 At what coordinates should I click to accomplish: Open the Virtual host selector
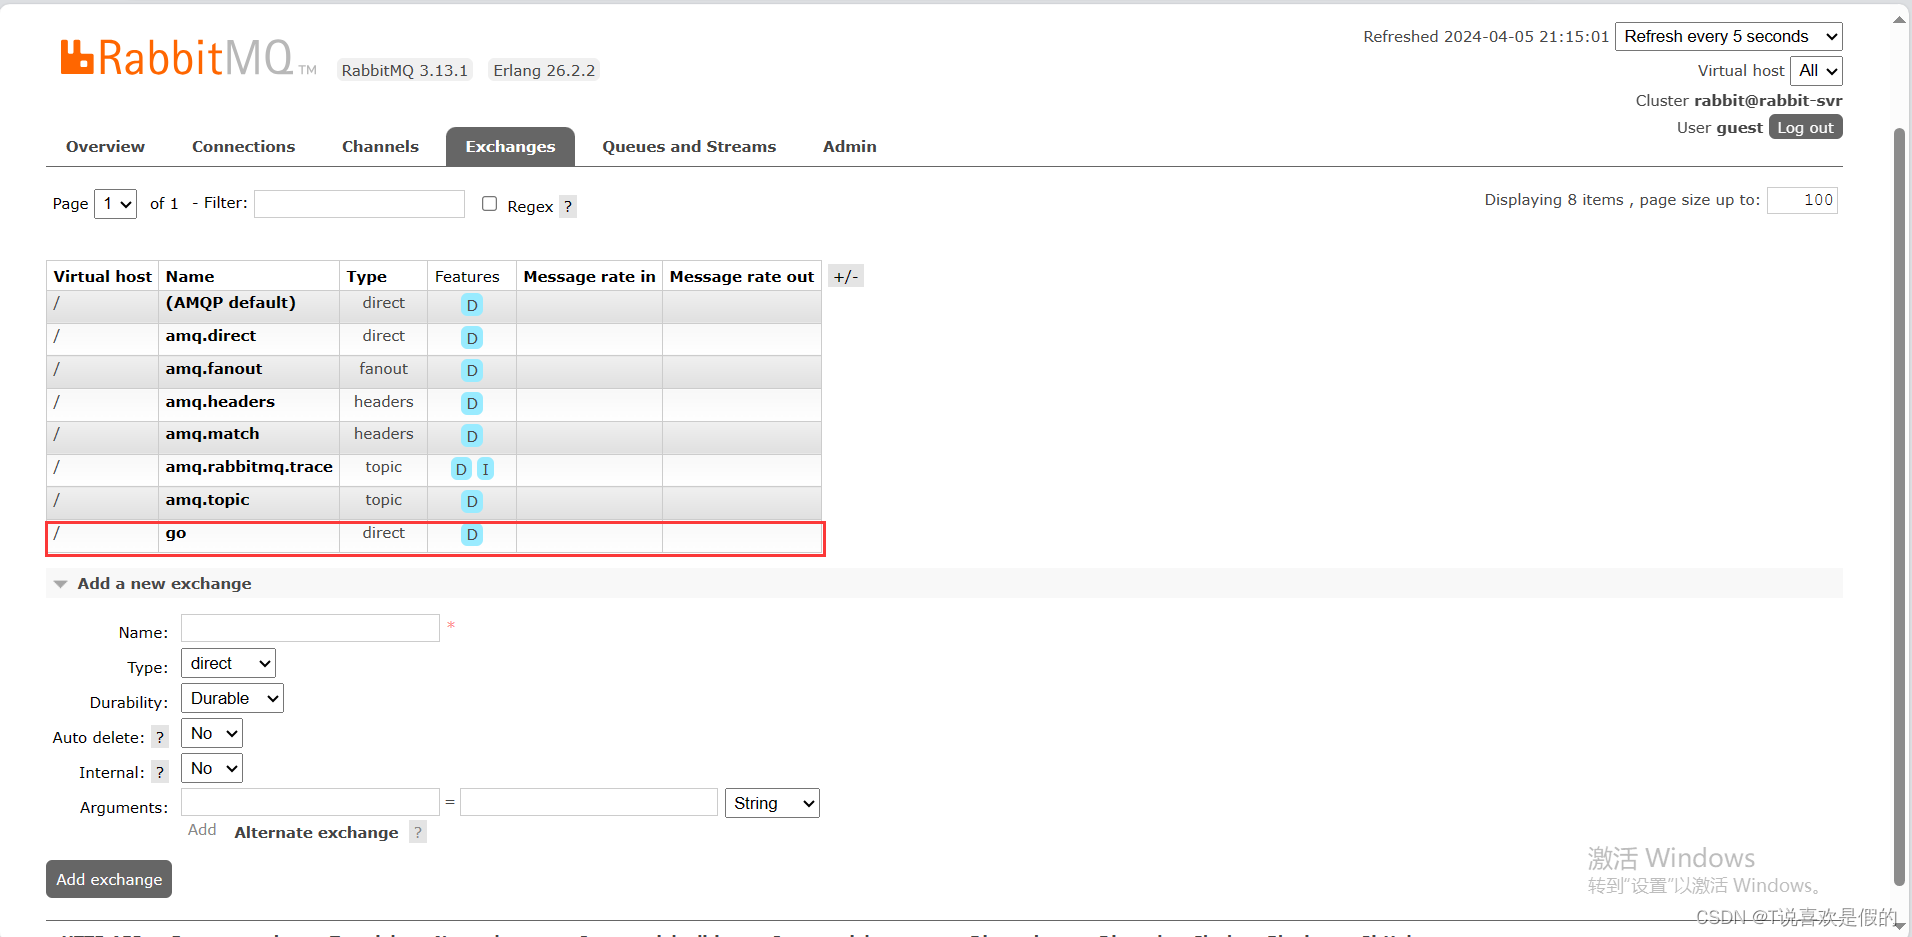1816,70
